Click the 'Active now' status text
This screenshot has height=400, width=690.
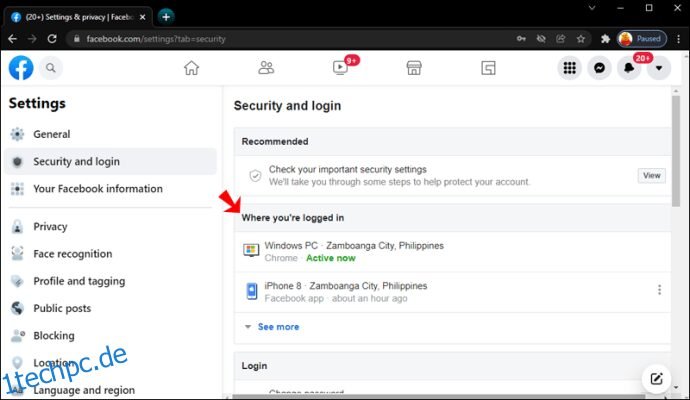330,258
